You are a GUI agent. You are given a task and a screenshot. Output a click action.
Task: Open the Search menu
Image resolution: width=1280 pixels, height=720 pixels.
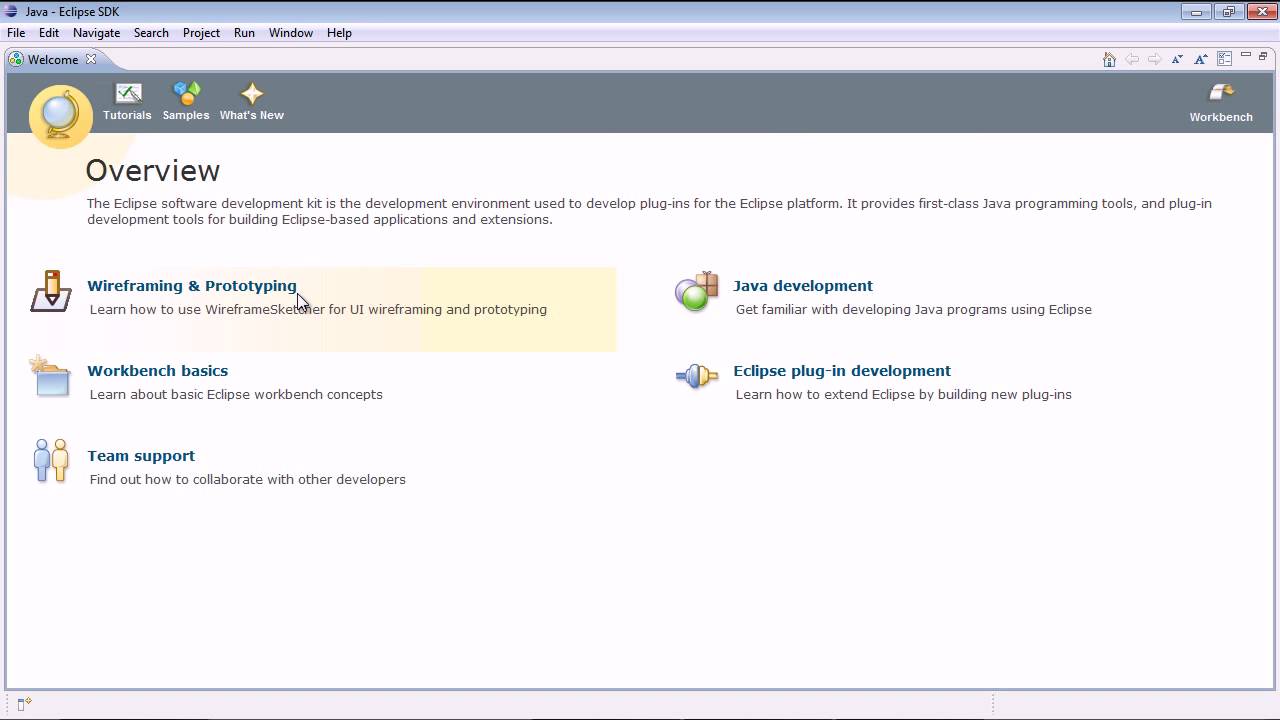click(151, 33)
